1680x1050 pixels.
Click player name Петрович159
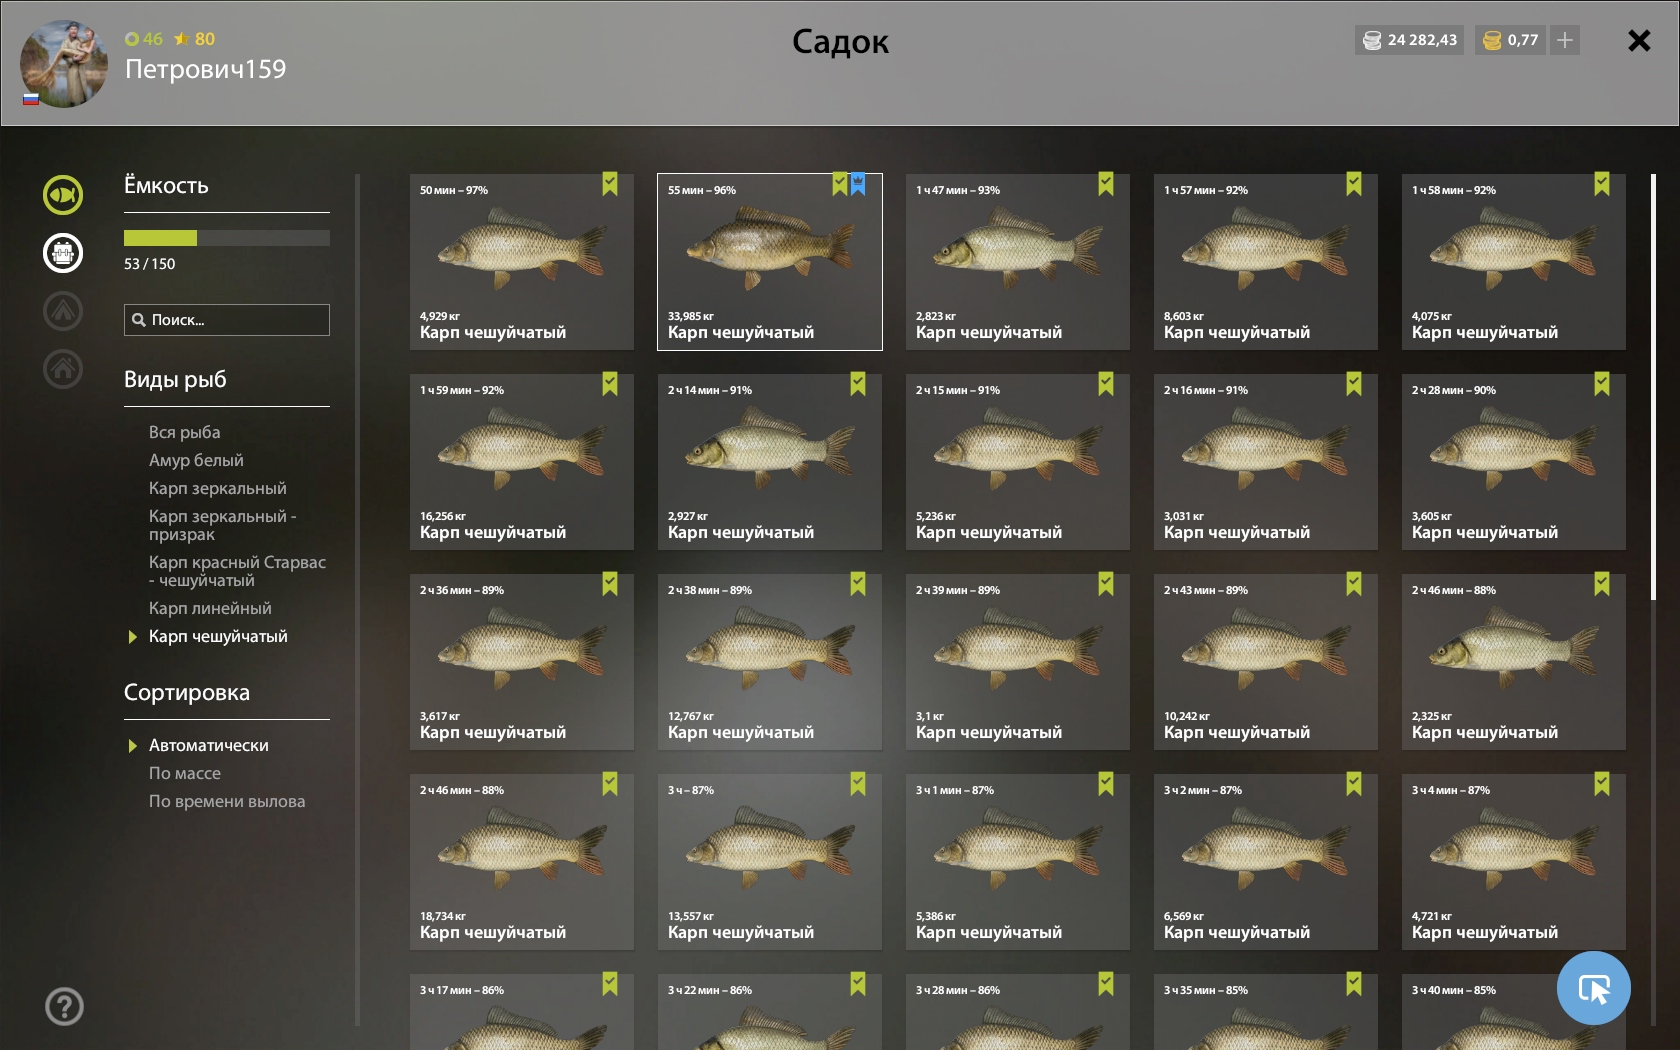click(205, 69)
